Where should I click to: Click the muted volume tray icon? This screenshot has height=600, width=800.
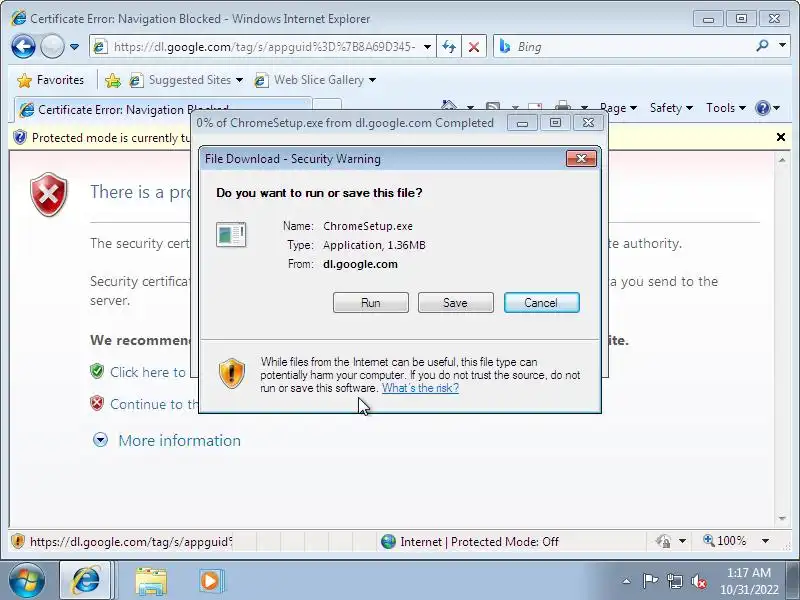pyautogui.click(x=698, y=581)
